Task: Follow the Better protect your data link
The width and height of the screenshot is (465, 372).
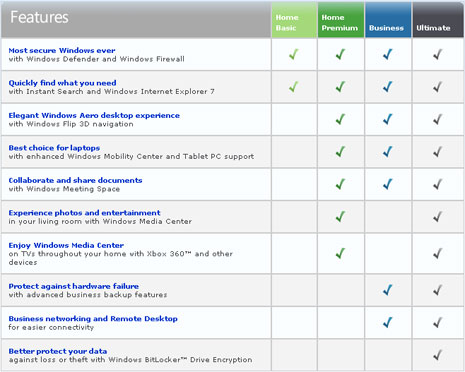Action: (58, 351)
